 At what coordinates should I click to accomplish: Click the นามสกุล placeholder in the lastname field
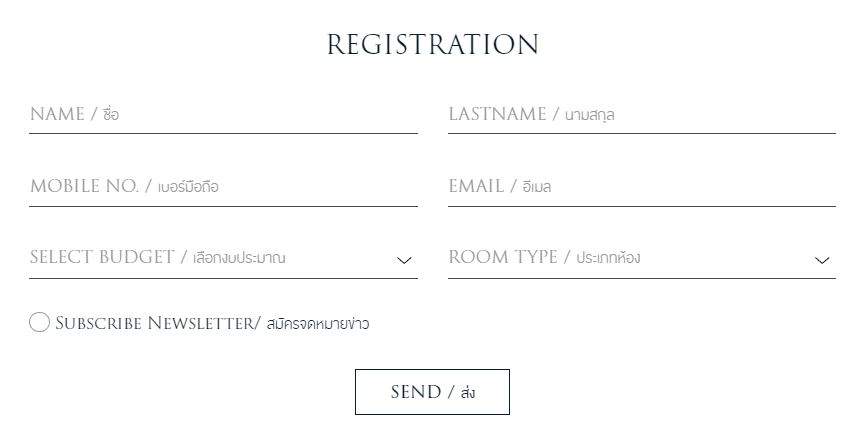(x=589, y=115)
